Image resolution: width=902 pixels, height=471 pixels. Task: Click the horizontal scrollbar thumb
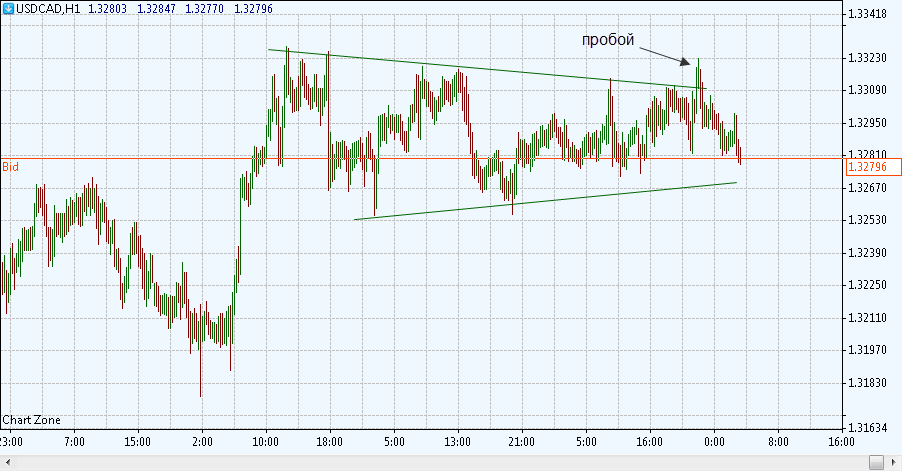(x=876, y=462)
